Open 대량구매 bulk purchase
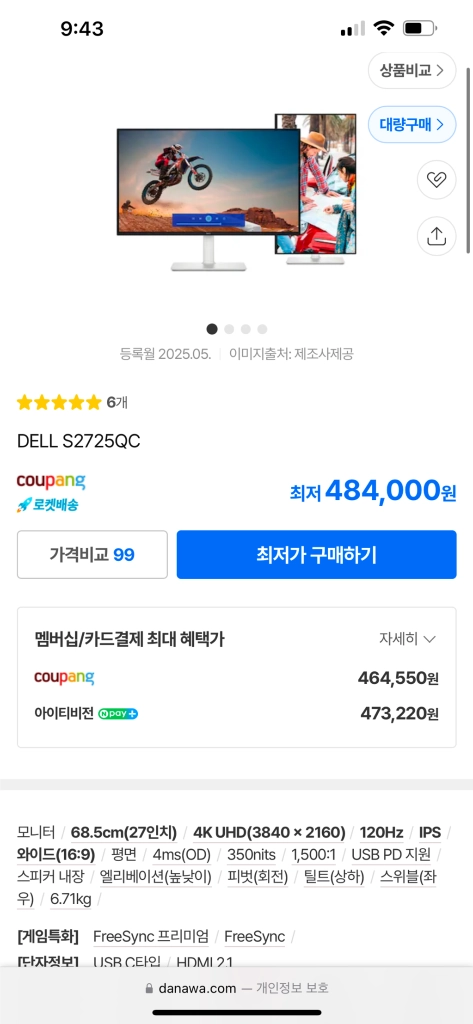This screenshot has height=1024, width=473. (412, 124)
